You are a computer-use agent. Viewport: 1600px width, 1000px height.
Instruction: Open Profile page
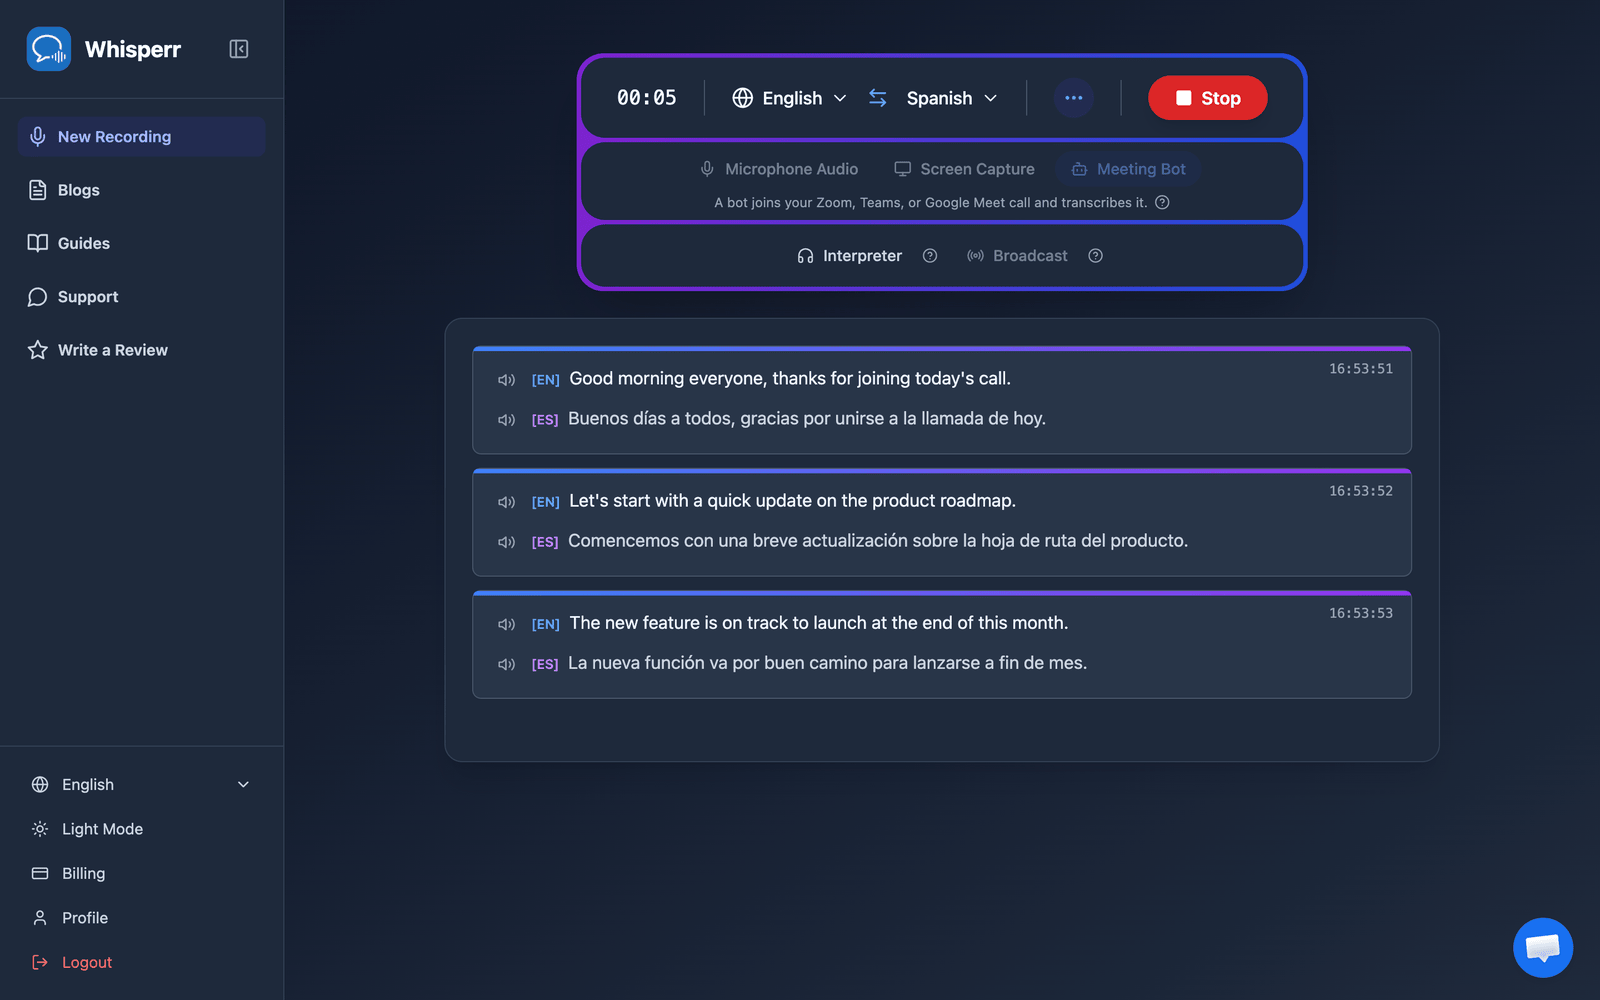[x=141, y=918]
